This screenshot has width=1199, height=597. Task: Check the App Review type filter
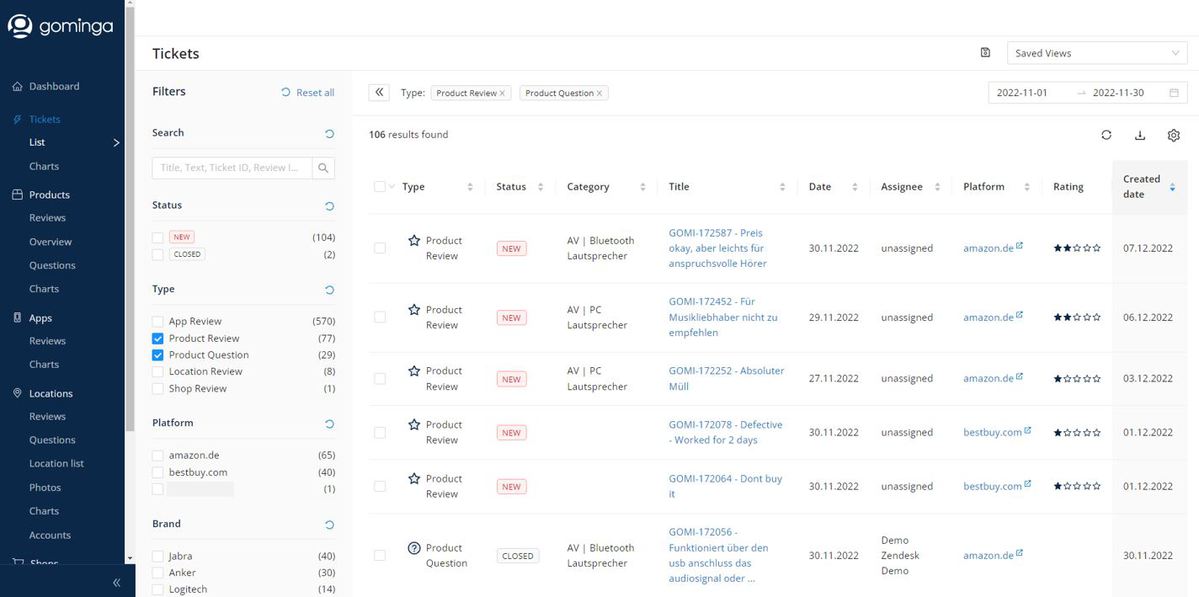[158, 321]
